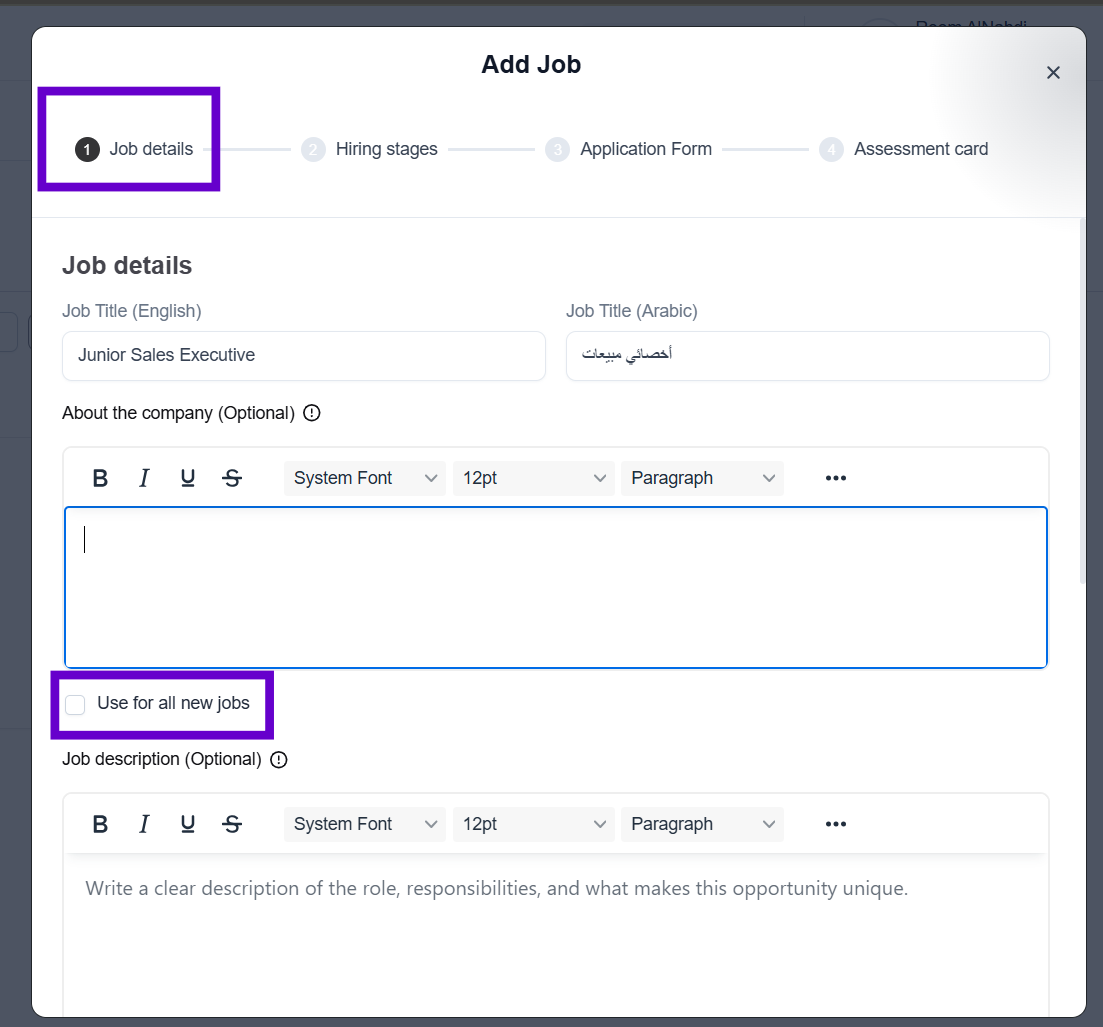This screenshot has height=1027, width=1103.
Task: Expand Paragraph format dropdown in About the company
Action: pyautogui.click(x=702, y=478)
